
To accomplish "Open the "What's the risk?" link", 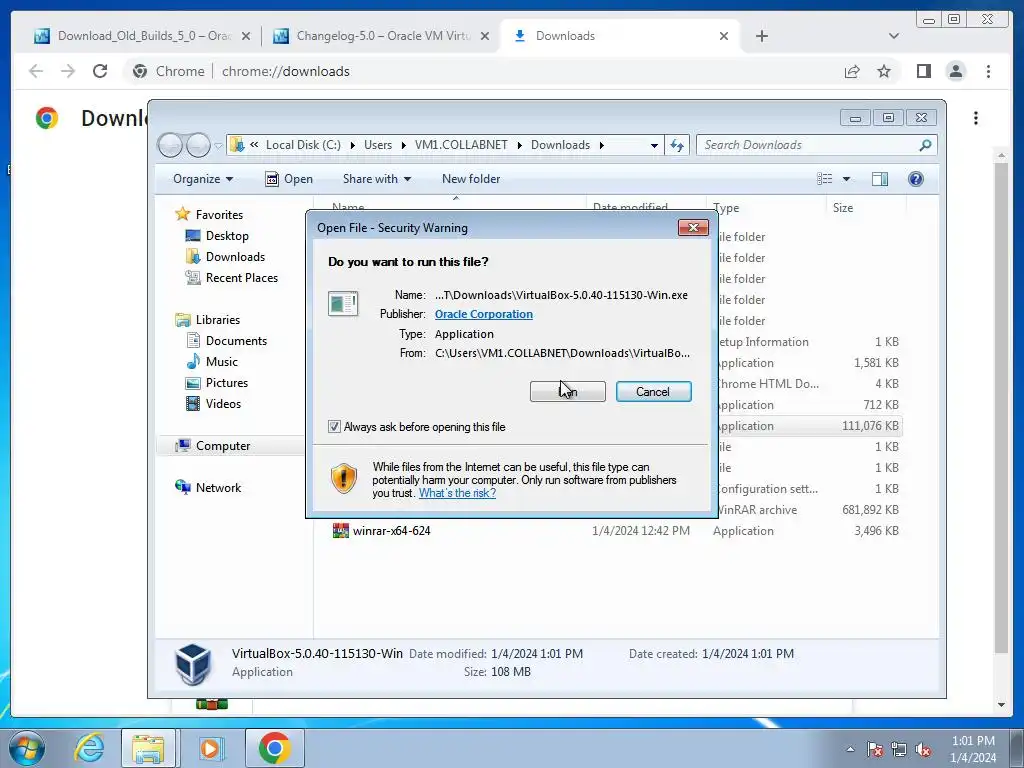I will 457,493.
